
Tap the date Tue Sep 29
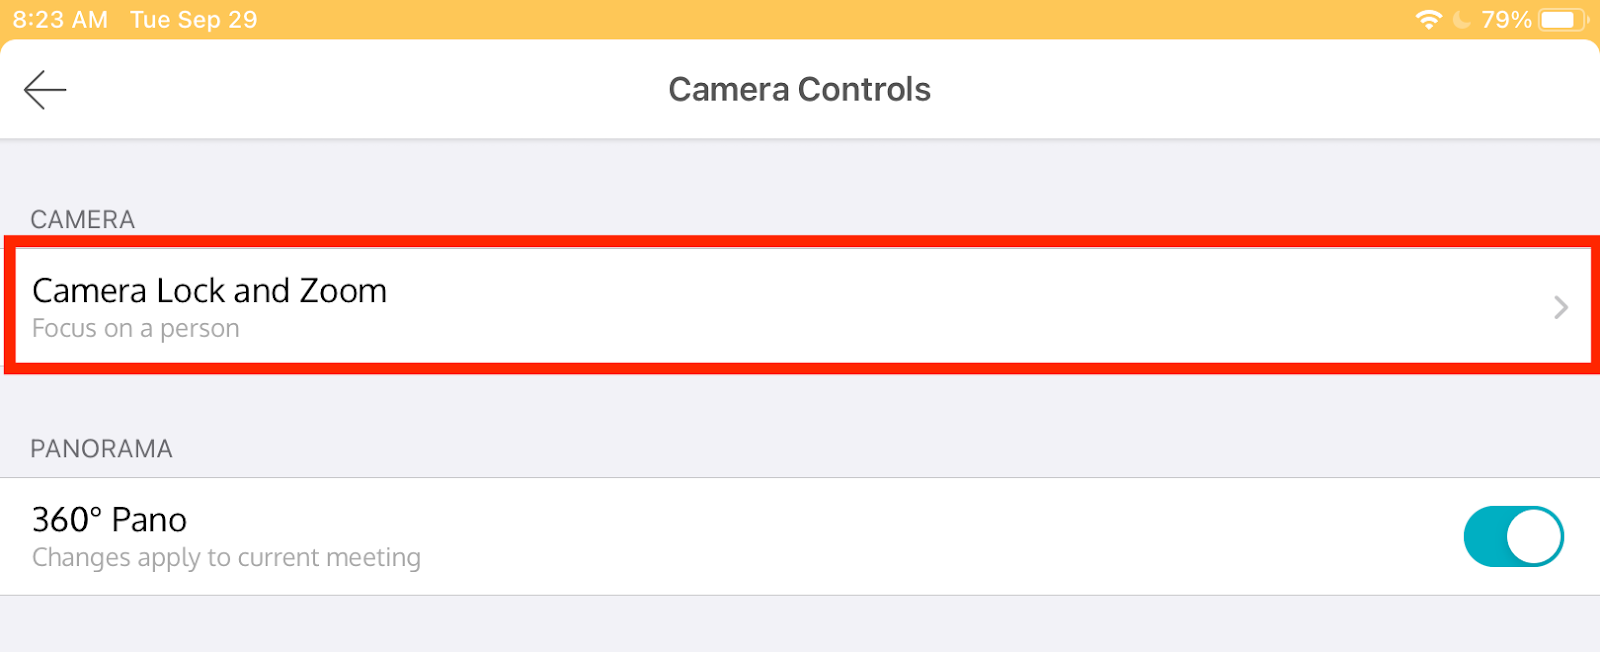[192, 19]
